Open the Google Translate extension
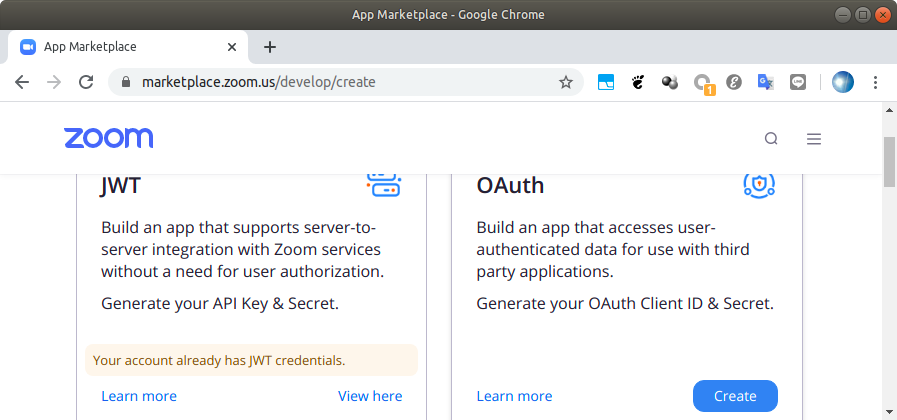 [765, 82]
